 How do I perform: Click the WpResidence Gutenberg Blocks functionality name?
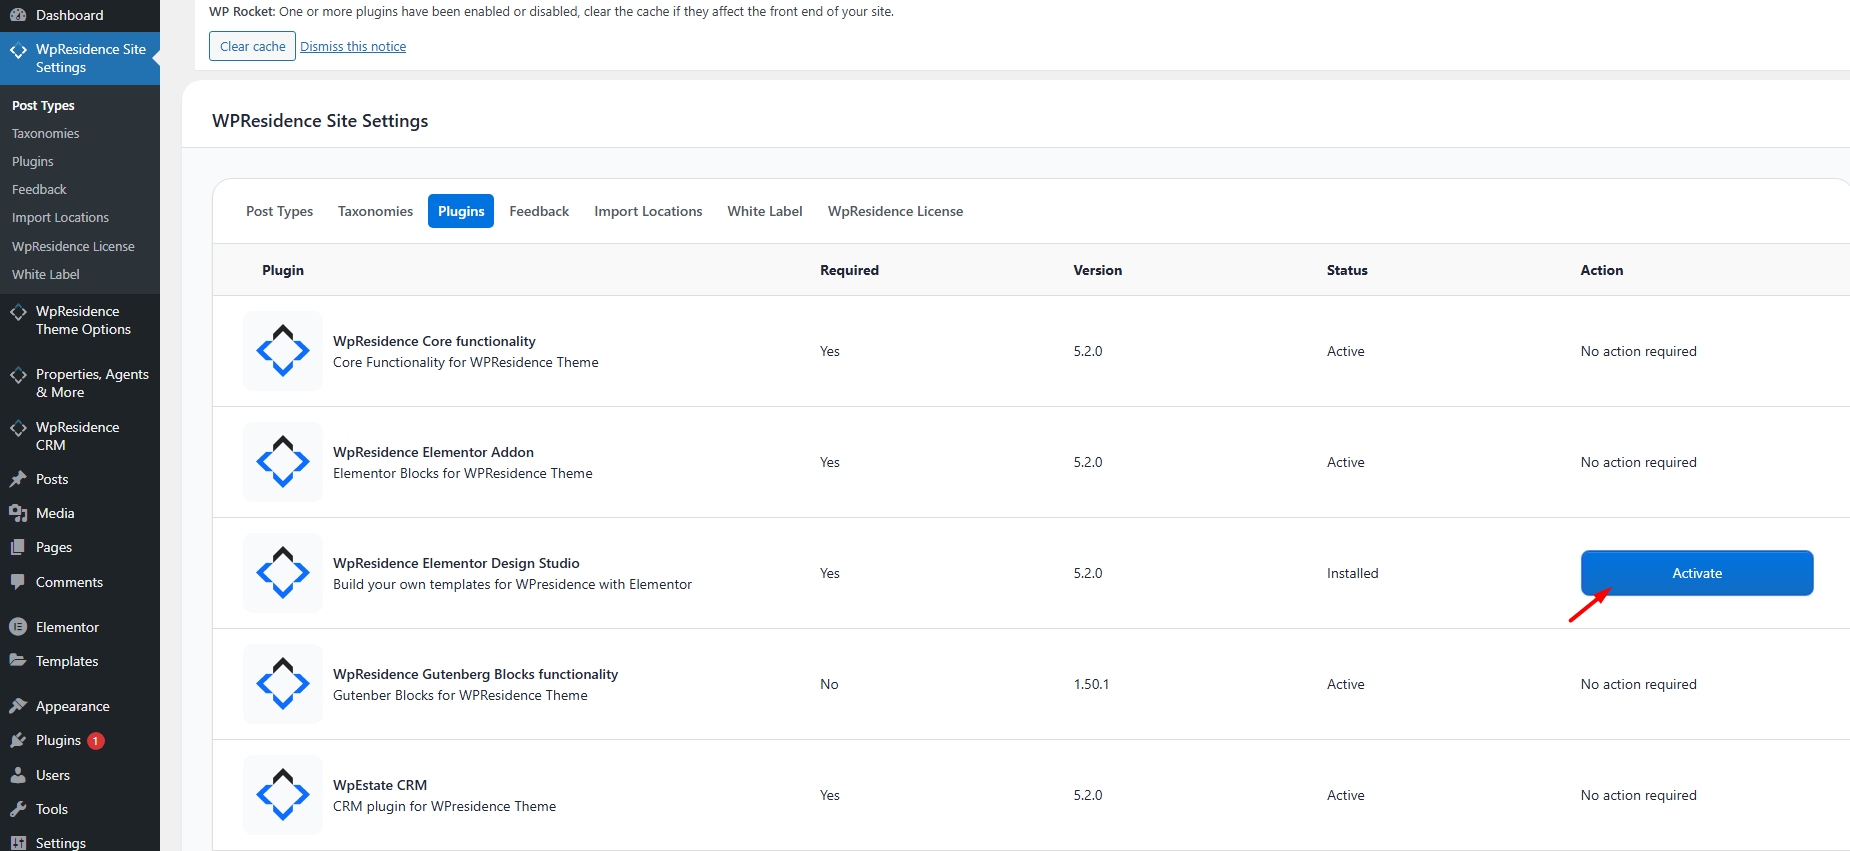tap(475, 674)
